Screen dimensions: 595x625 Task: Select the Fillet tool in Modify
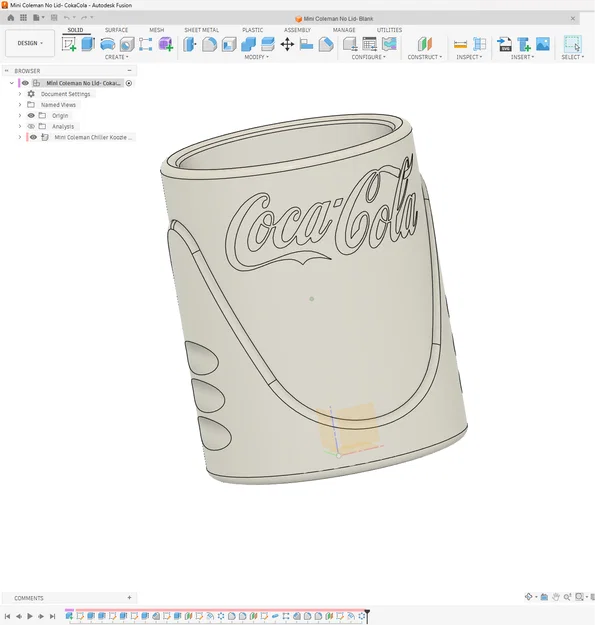coord(209,44)
